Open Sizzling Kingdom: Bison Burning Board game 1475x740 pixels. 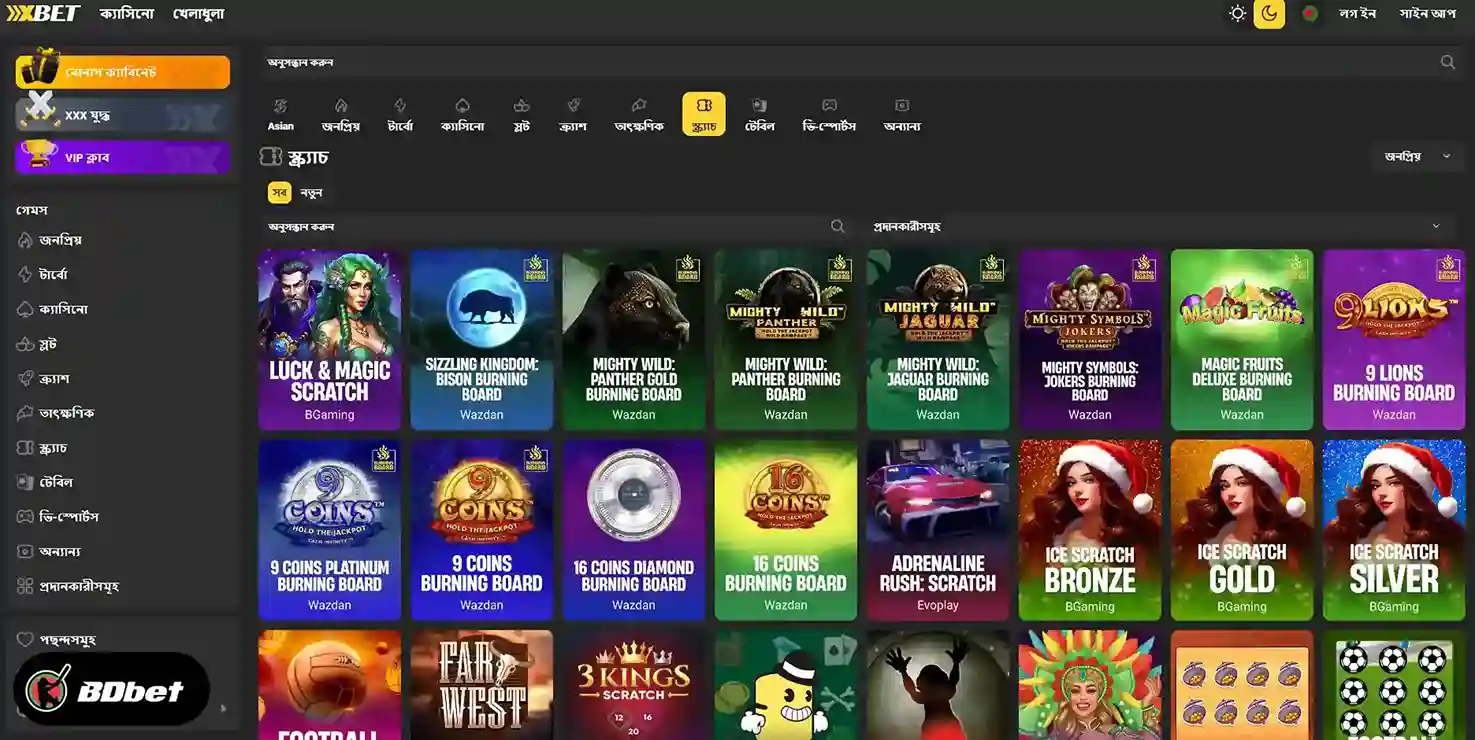(481, 339)
